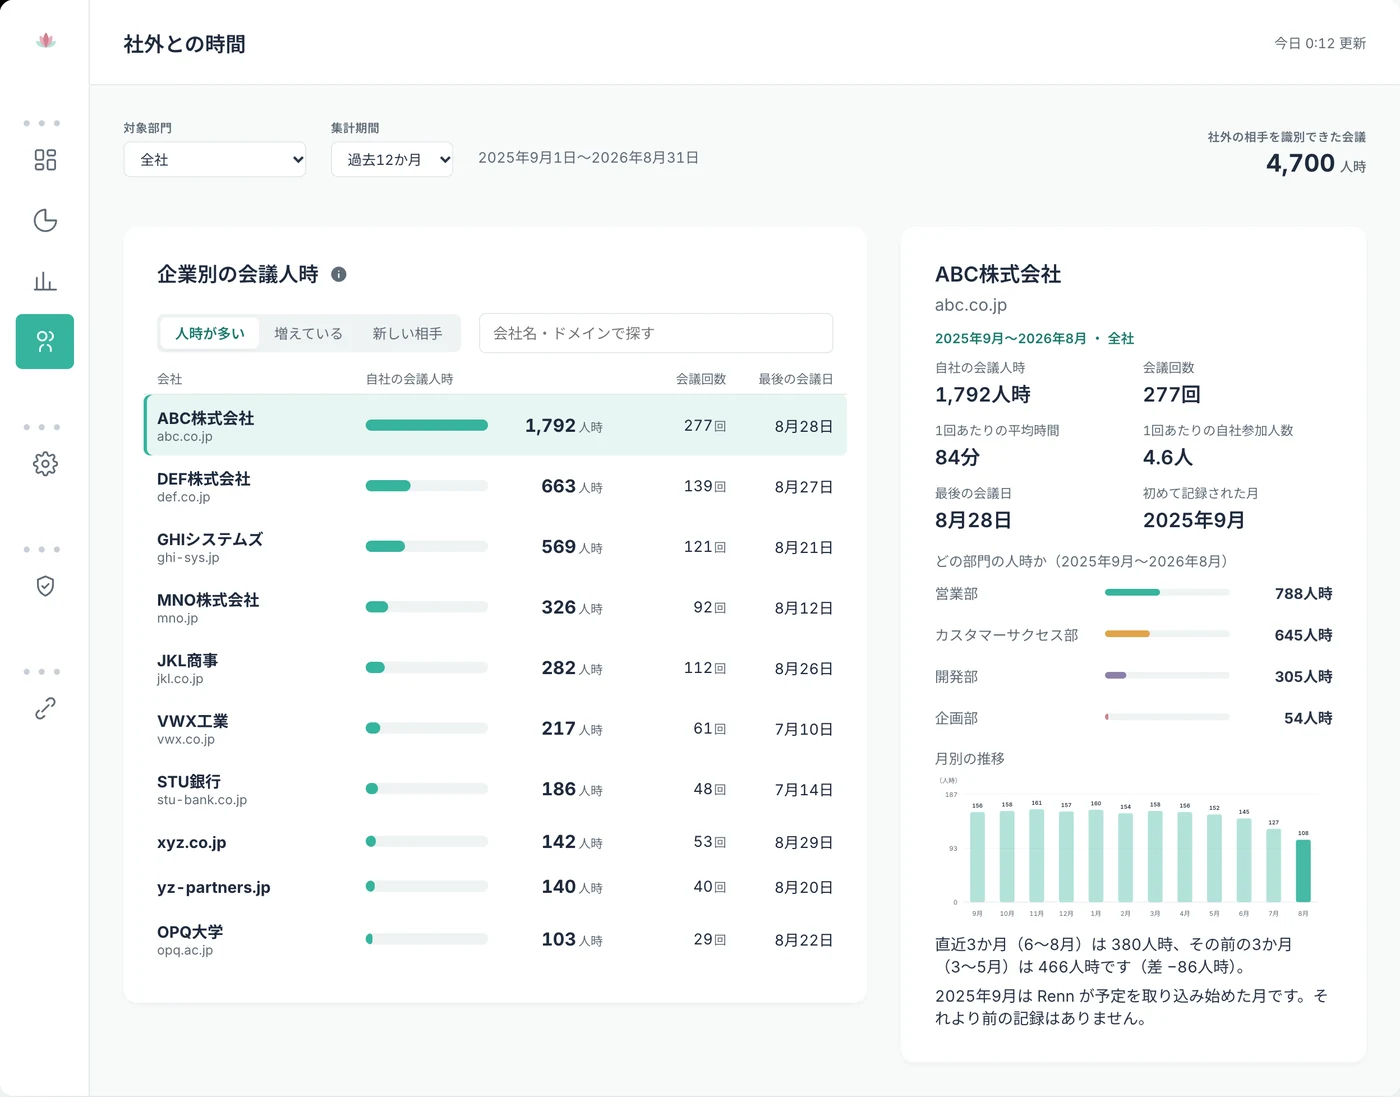Open the pie chart icon in sidebar
Screen dimensions: 1400x1097
pos(45,221)
